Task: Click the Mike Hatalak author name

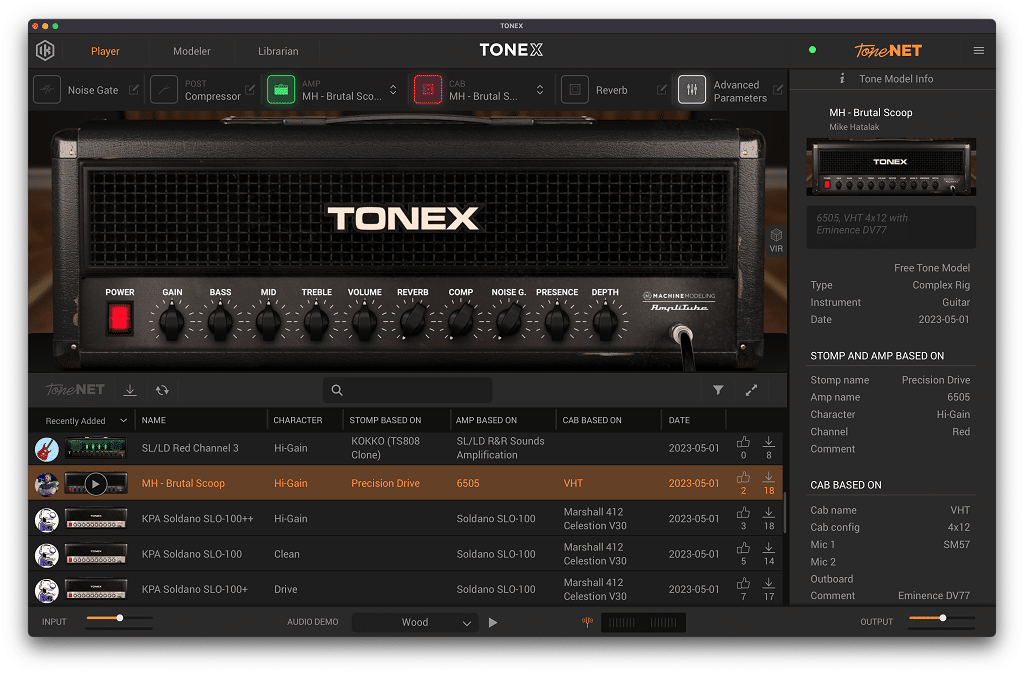Action: 854,127
